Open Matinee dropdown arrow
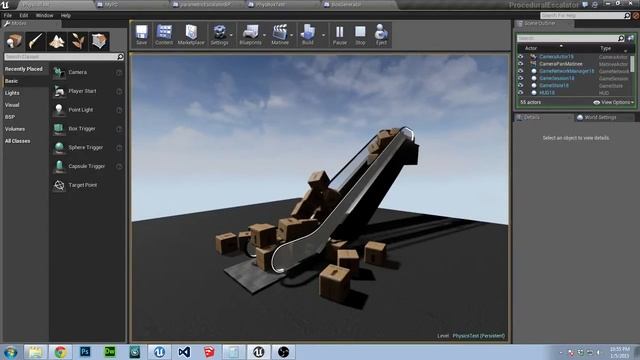640x360 pixels. point(292,35)
